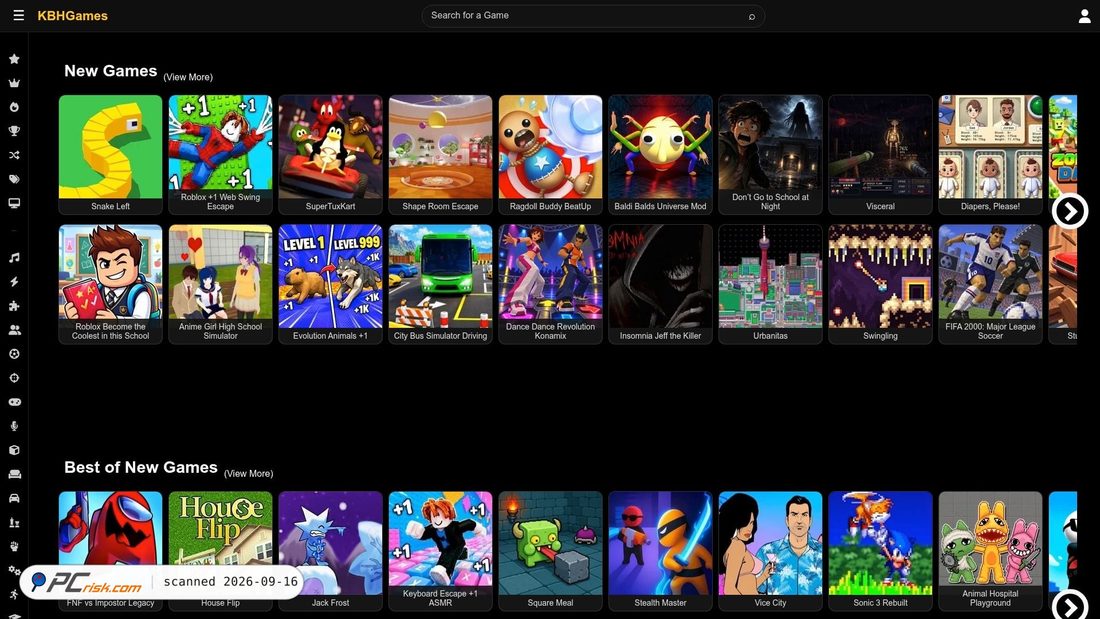This screenshot has width=1100, height=619.
Task: Open the Shape Room Escape game
Action: pyautogui.click(x=441, y=154)
